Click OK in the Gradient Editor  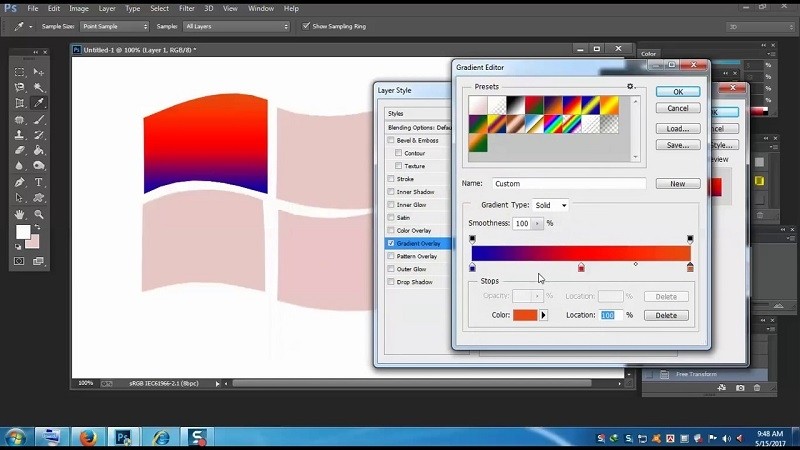click(x=678, y=92)
